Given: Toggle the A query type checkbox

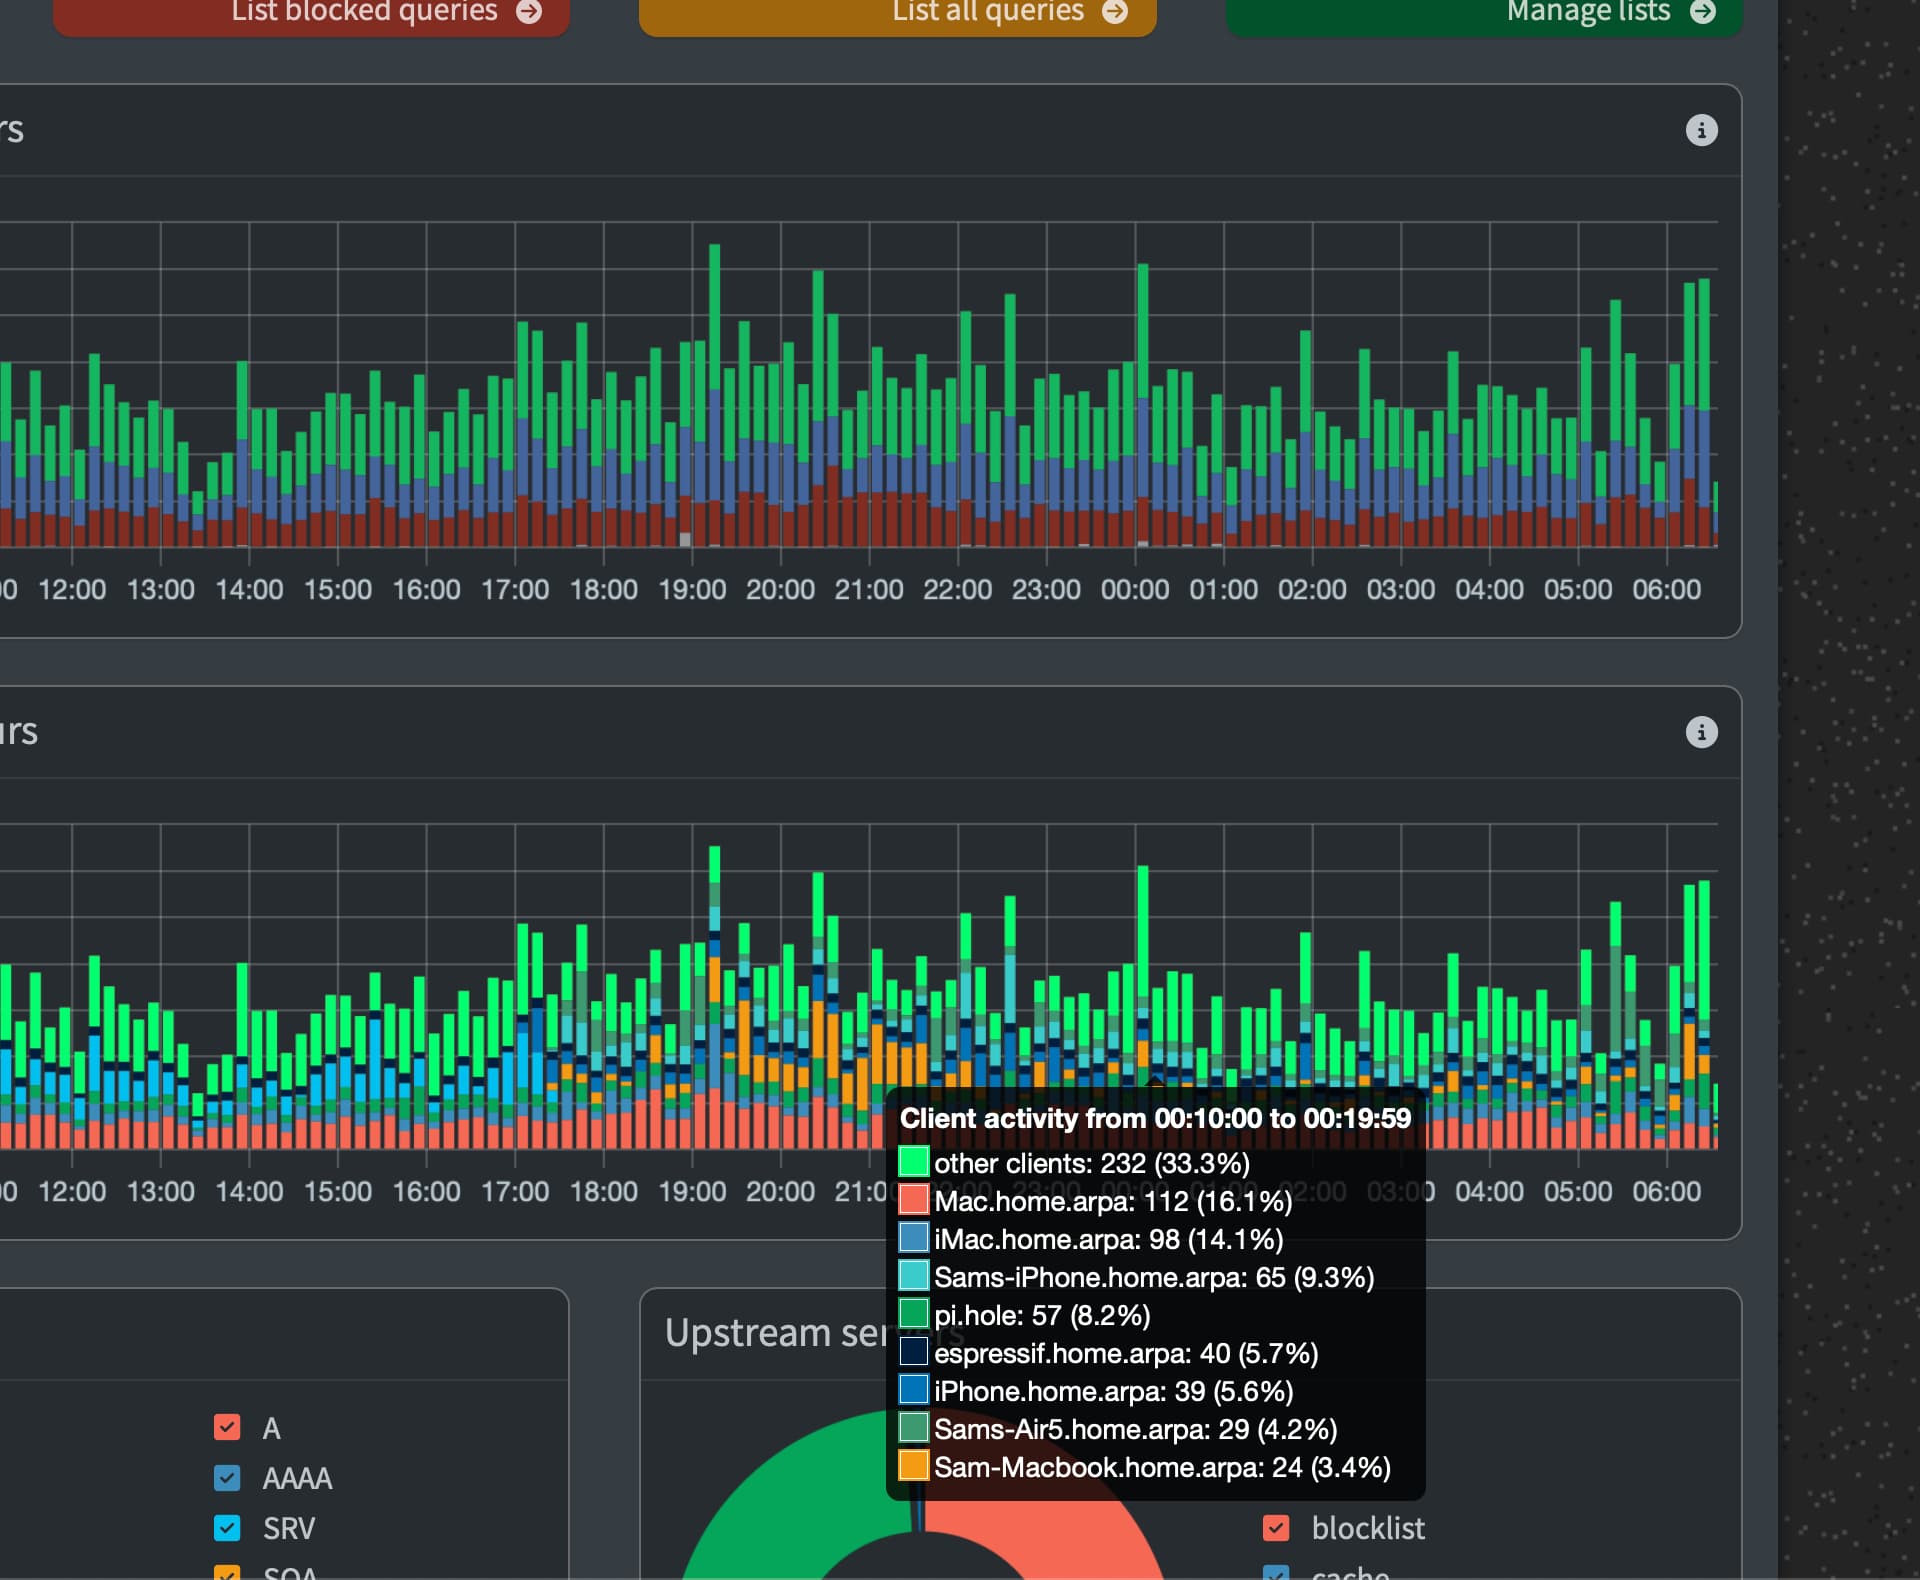Looking at the screenshot, I should pos(227,1427).
